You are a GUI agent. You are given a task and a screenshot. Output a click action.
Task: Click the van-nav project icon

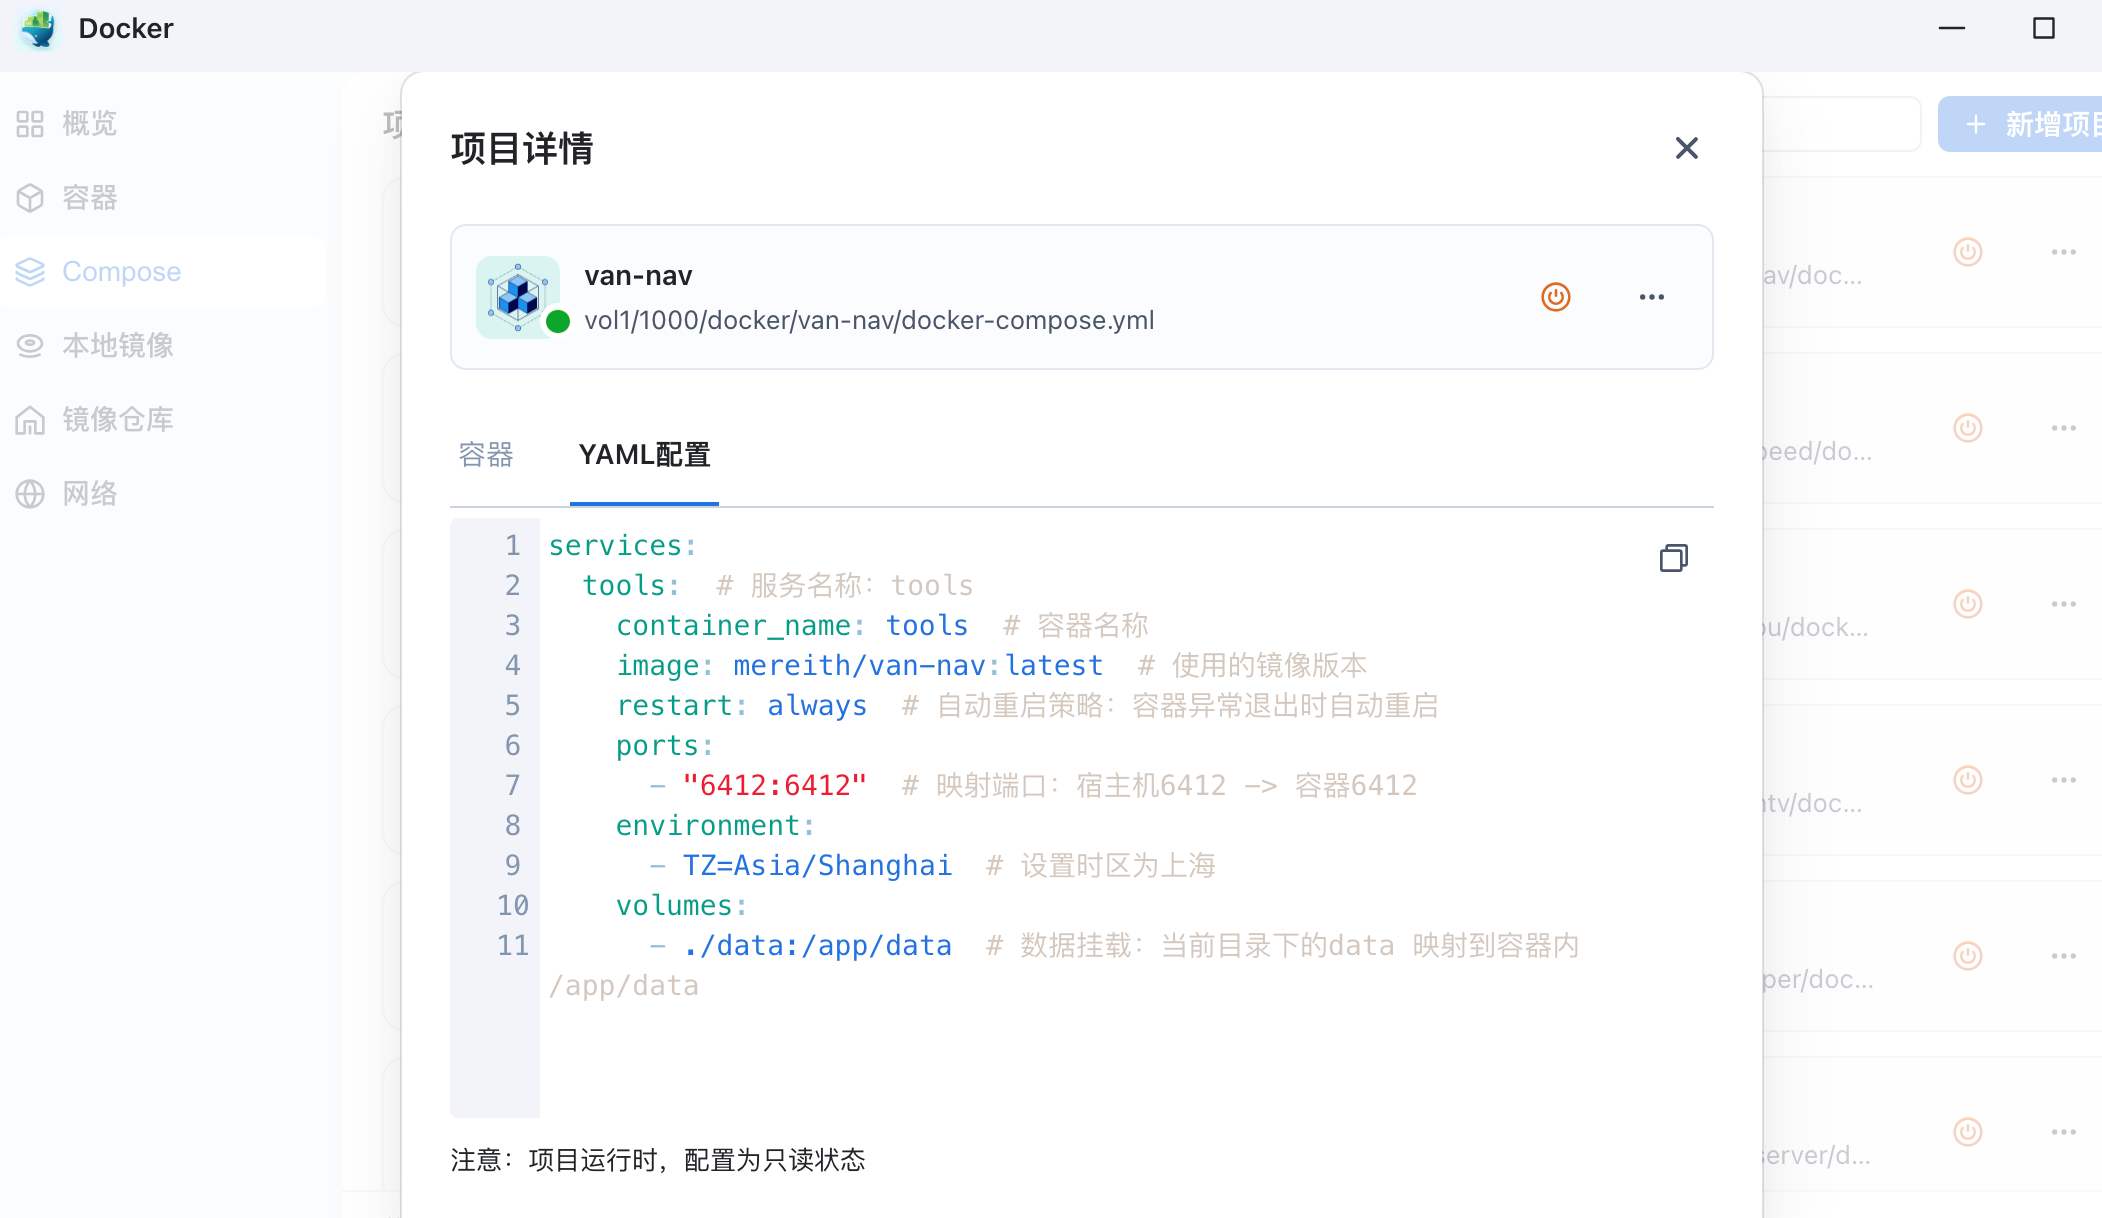click(x=517, y=297)
